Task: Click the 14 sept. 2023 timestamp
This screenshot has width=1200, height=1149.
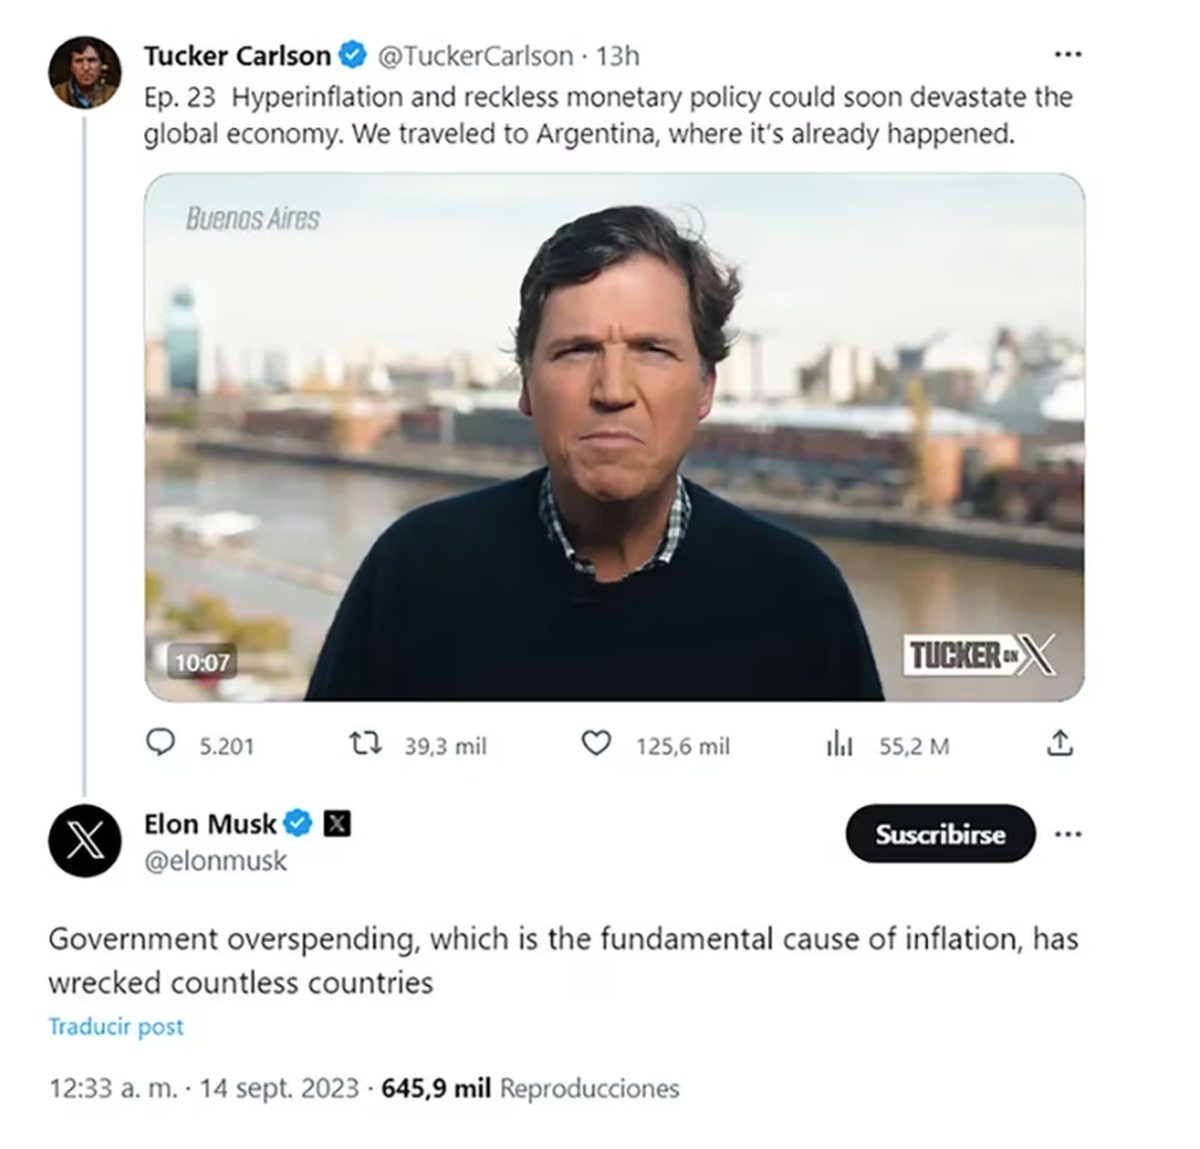Action: [278, 1088]
